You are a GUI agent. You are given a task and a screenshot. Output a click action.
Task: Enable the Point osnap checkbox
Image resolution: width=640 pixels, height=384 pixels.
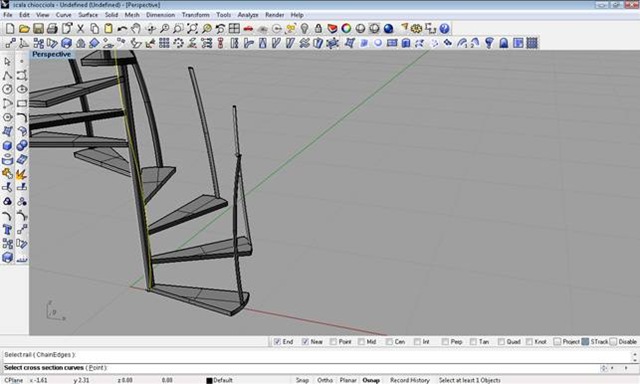(333, 342)
